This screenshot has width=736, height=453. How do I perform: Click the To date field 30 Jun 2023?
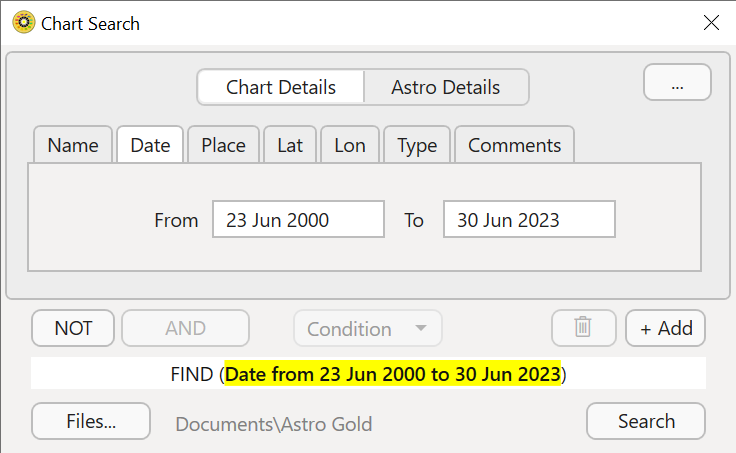click(x=529, y=220)
